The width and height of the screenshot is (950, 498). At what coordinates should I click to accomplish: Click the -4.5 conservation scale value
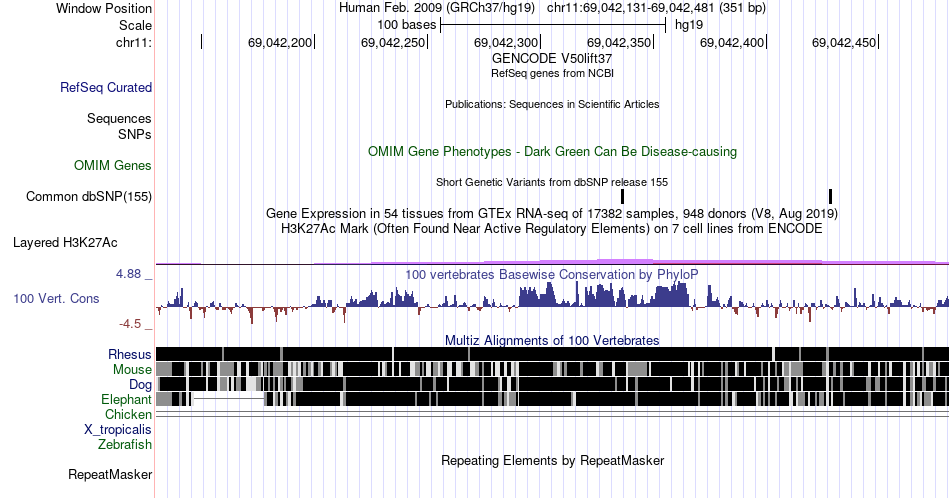[x=130, y=324]
